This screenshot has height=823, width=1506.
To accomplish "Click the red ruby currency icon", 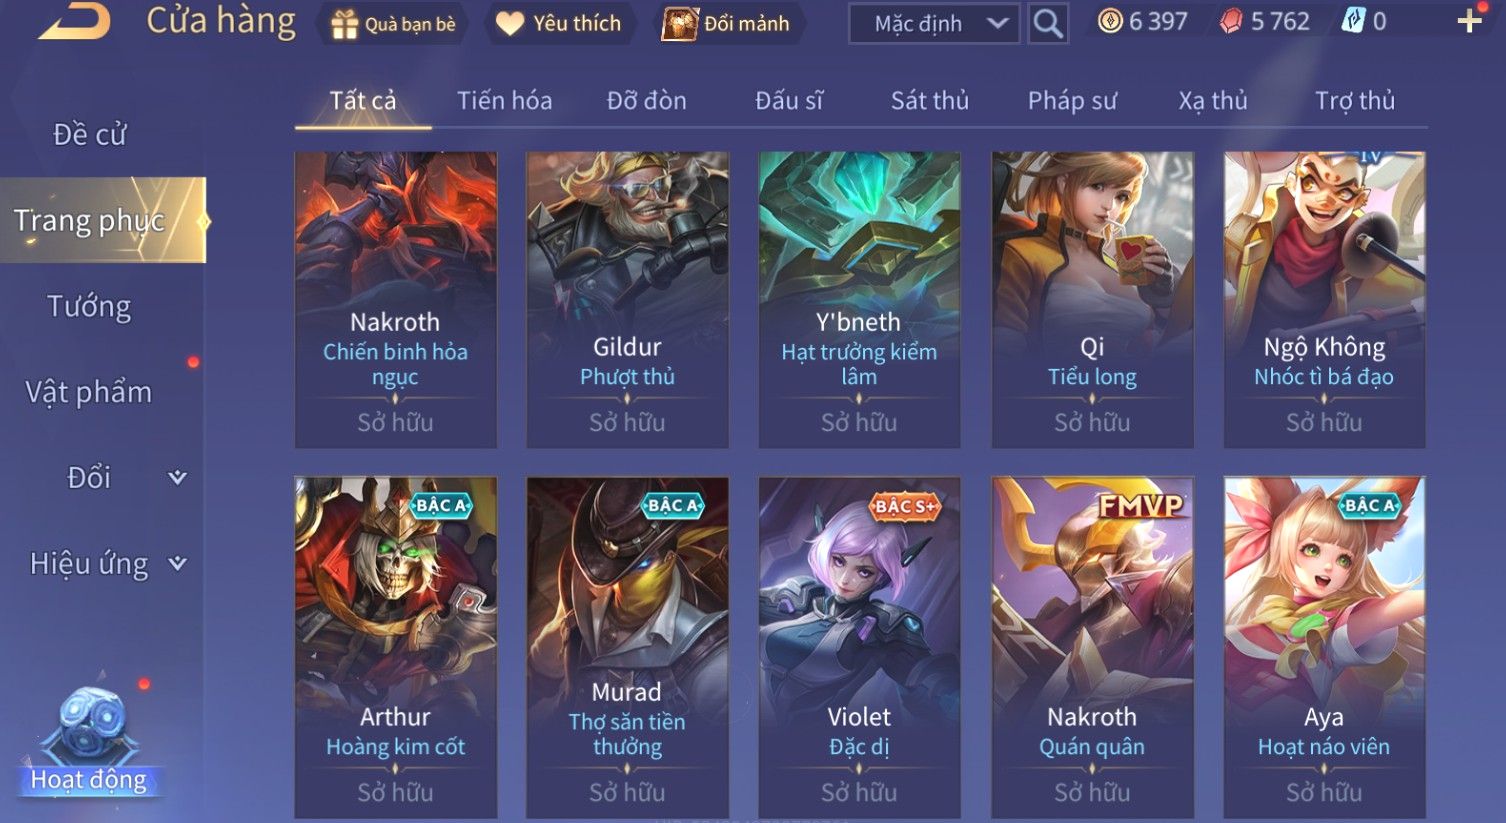I will pos(1231,21).
